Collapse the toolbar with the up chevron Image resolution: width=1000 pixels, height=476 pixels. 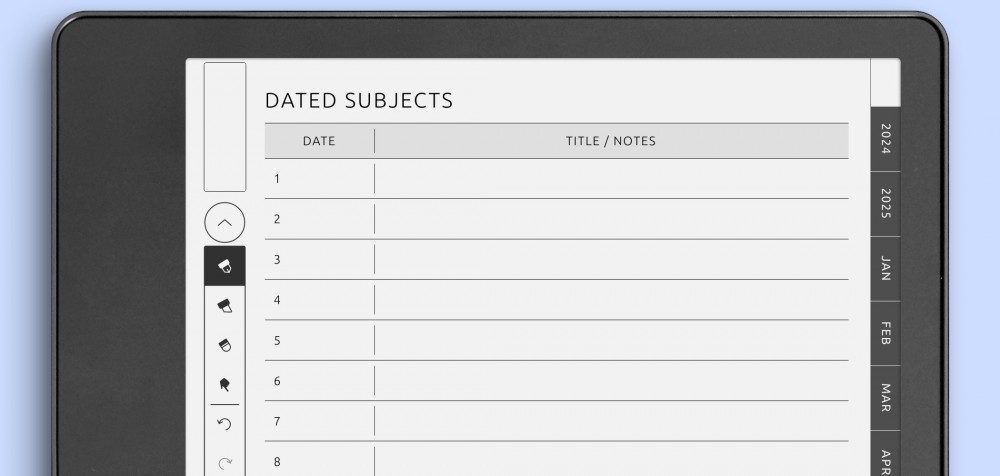pyautogui.click(x=224, y=223)
